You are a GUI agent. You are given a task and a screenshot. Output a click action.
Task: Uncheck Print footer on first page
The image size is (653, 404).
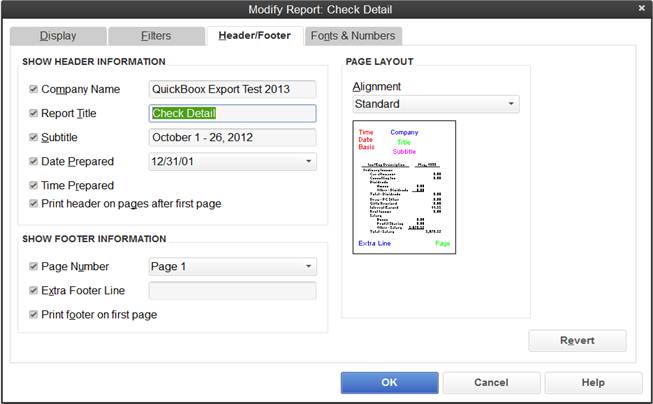34,315
